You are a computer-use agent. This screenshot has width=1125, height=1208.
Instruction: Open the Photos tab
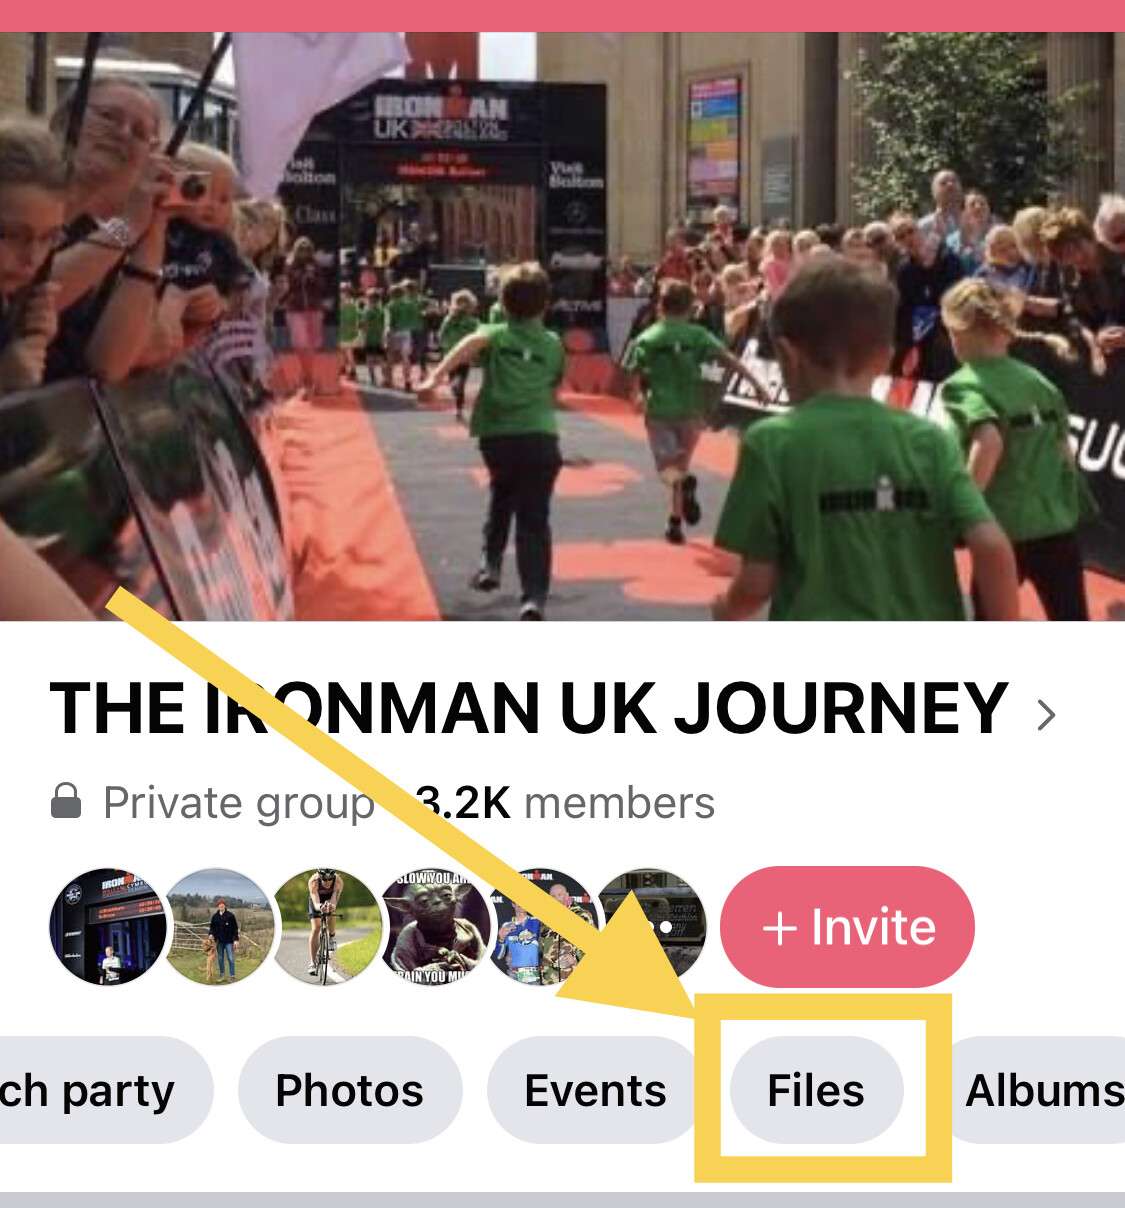[350, 1090]
